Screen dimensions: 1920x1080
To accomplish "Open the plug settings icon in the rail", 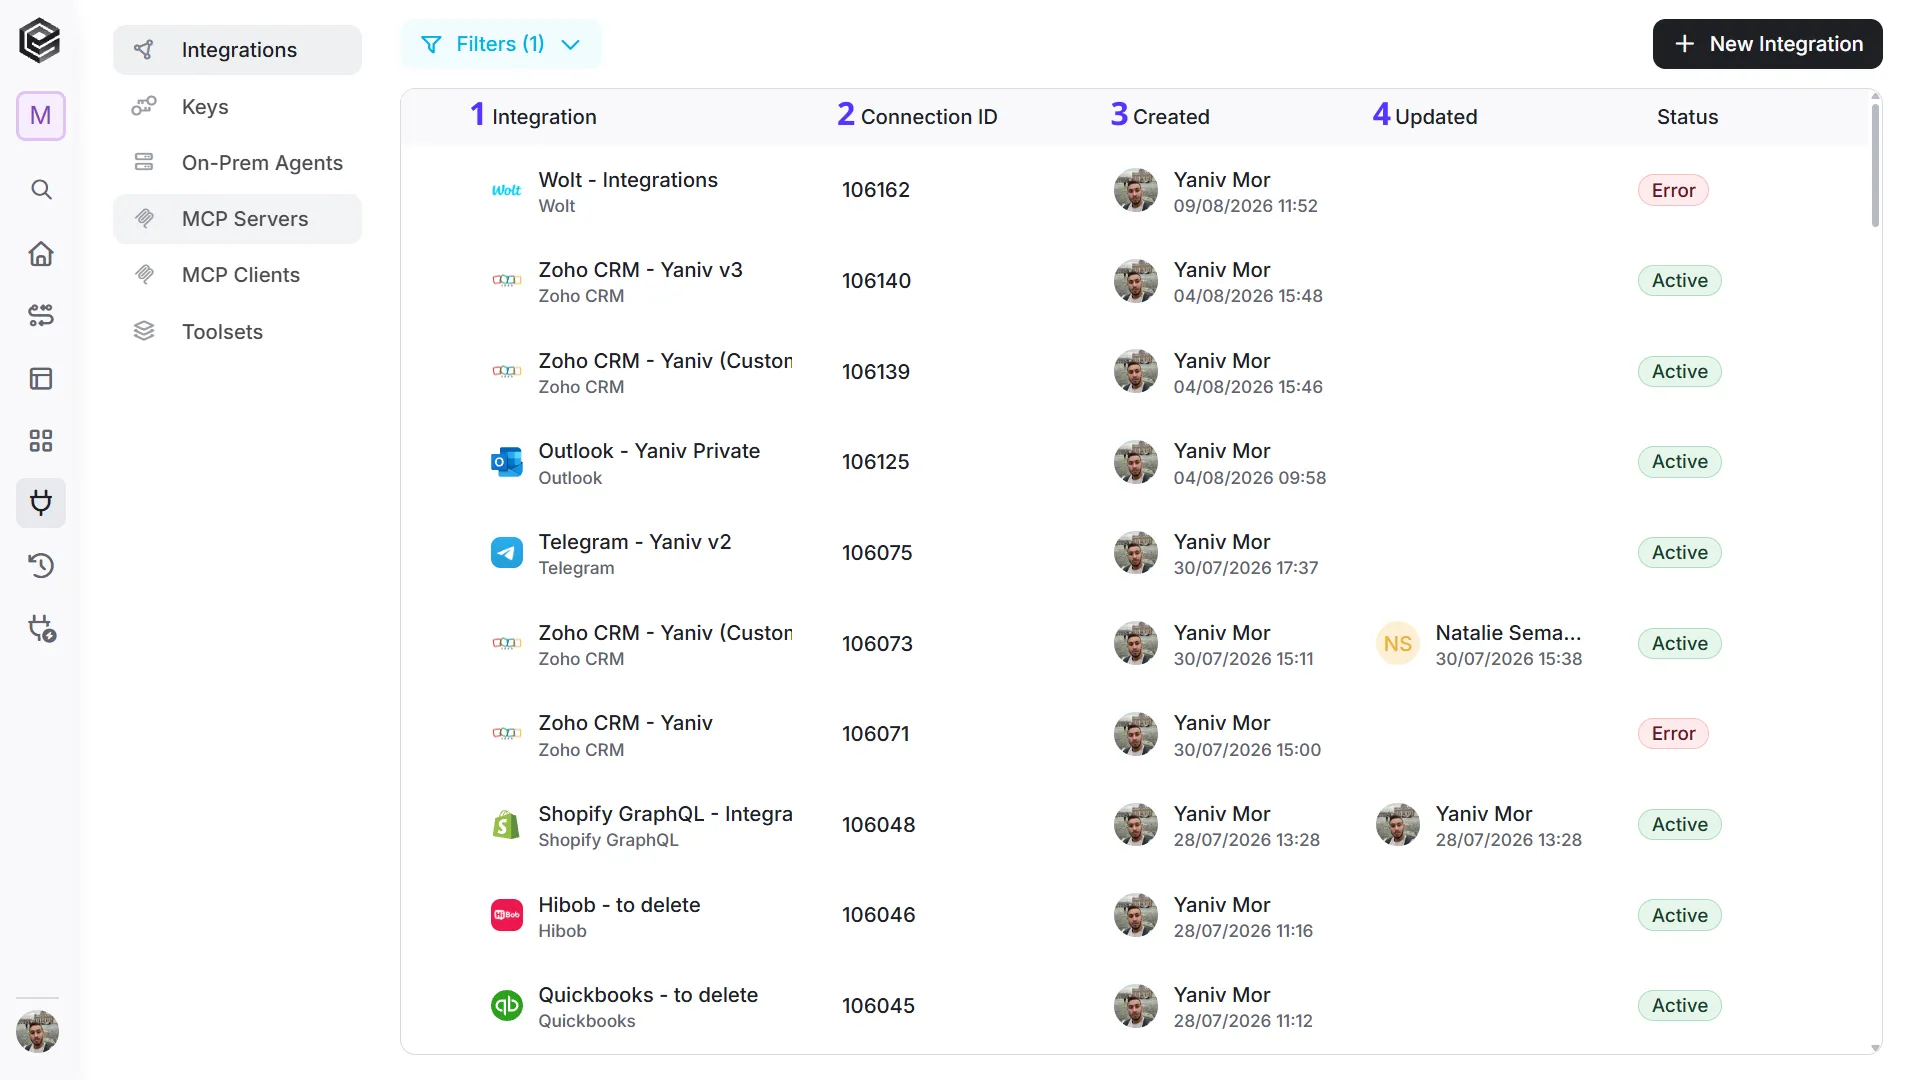I will tap(41, 629).
